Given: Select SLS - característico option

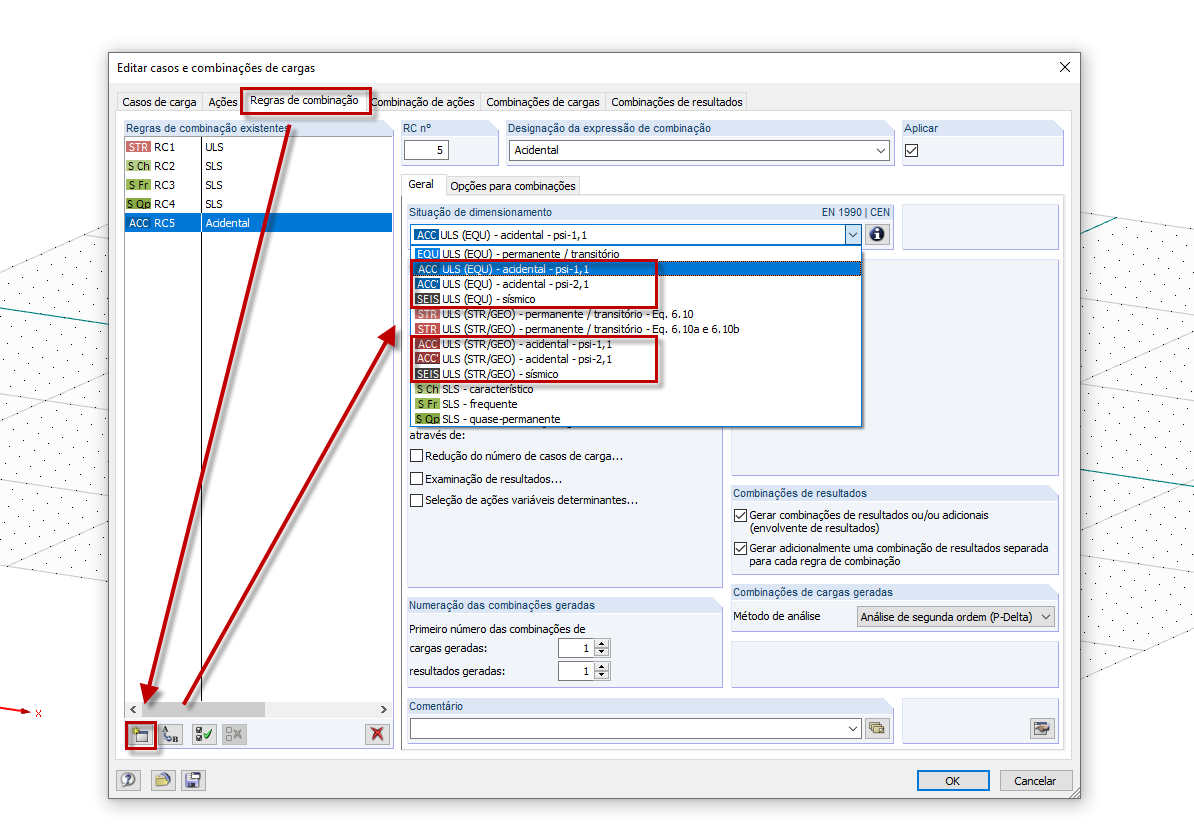Looking at the screenshot, I should pyautogui.click(x=637, y=389).
